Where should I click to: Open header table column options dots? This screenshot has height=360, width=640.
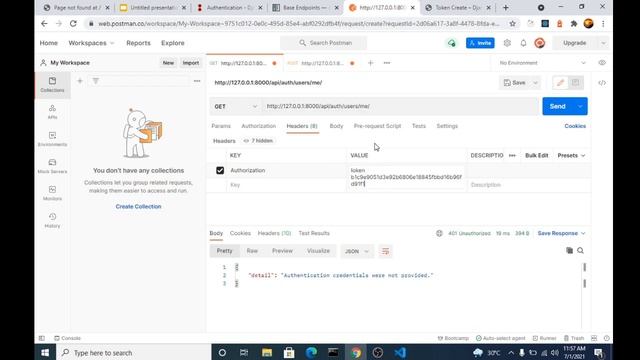click(x=512, y=156)
